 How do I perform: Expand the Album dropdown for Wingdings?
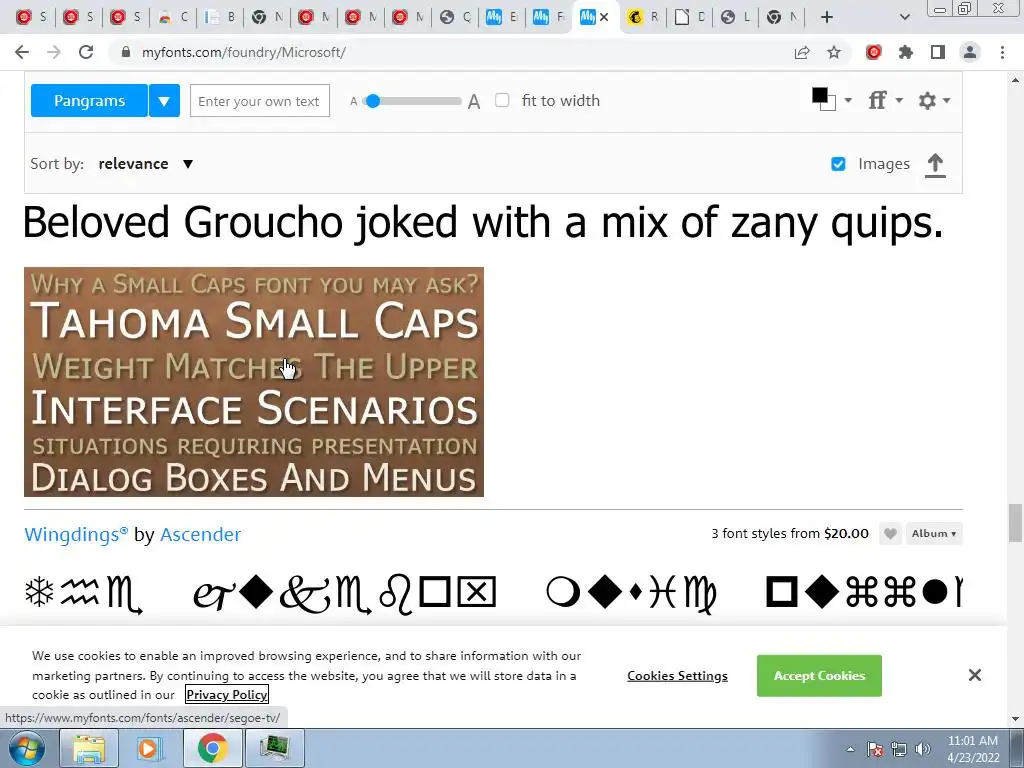coord(934,534)
